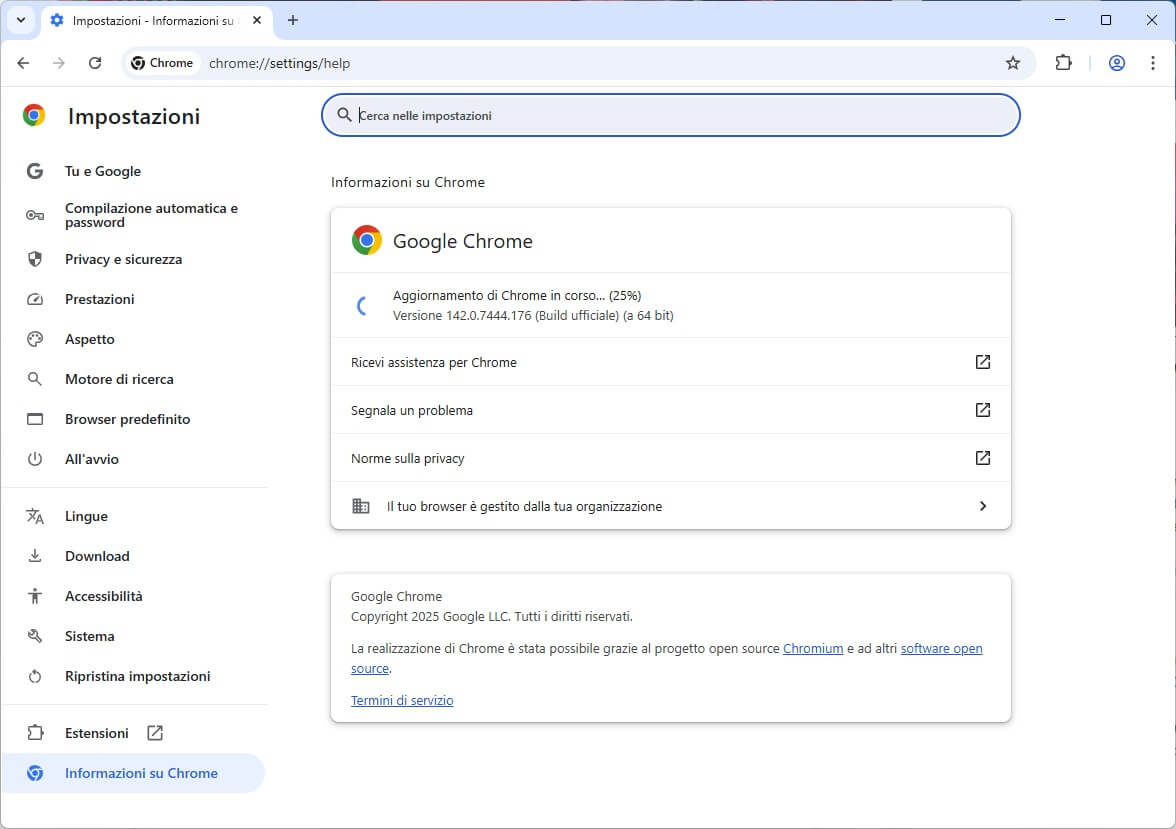Expand browser managed by organization chevron
Image resolution: width=1176 pixels, height=829 pixels.
(982, 506)
